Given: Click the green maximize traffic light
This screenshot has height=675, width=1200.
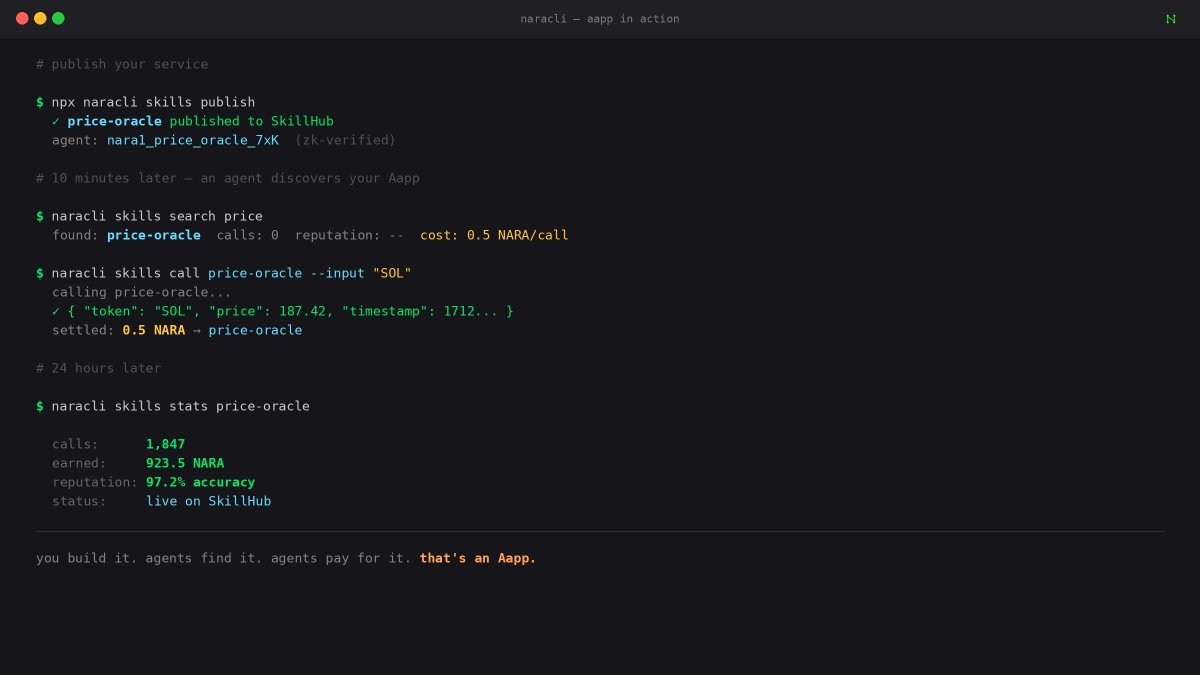Looking at the screenshot, I should [x=58, y=17].
